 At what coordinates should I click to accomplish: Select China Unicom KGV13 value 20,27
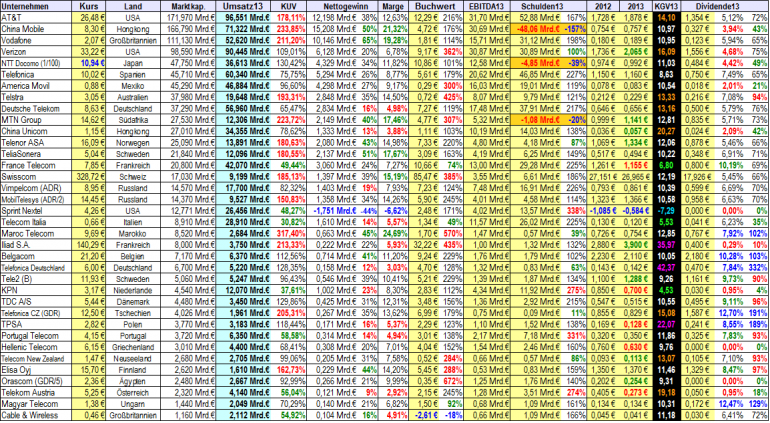click(x=667, y=131)
